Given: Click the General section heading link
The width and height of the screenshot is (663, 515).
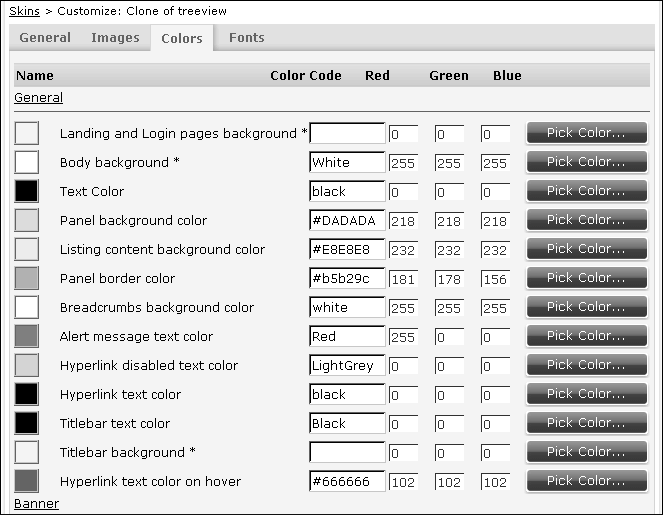Looking at the screenshot, I should pos(38,98).
